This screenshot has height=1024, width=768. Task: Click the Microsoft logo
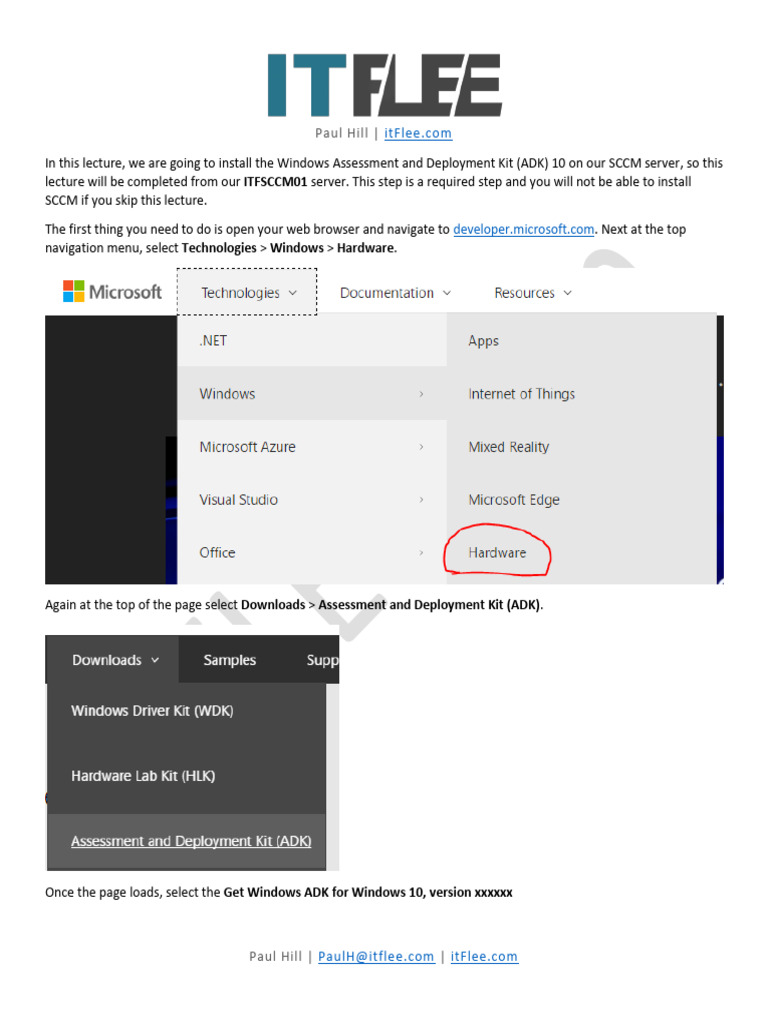pos(112,292)
